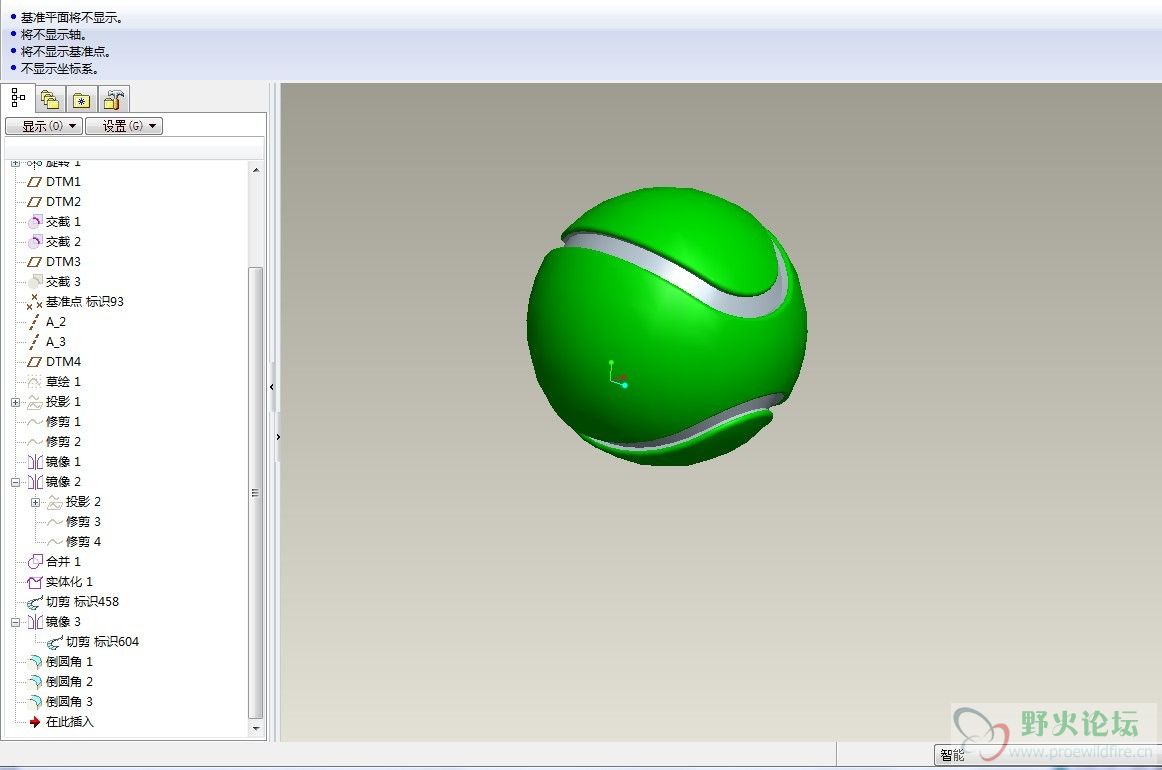
Task: Click the message 不显示坐标系
Action: (x=59, y=69)
